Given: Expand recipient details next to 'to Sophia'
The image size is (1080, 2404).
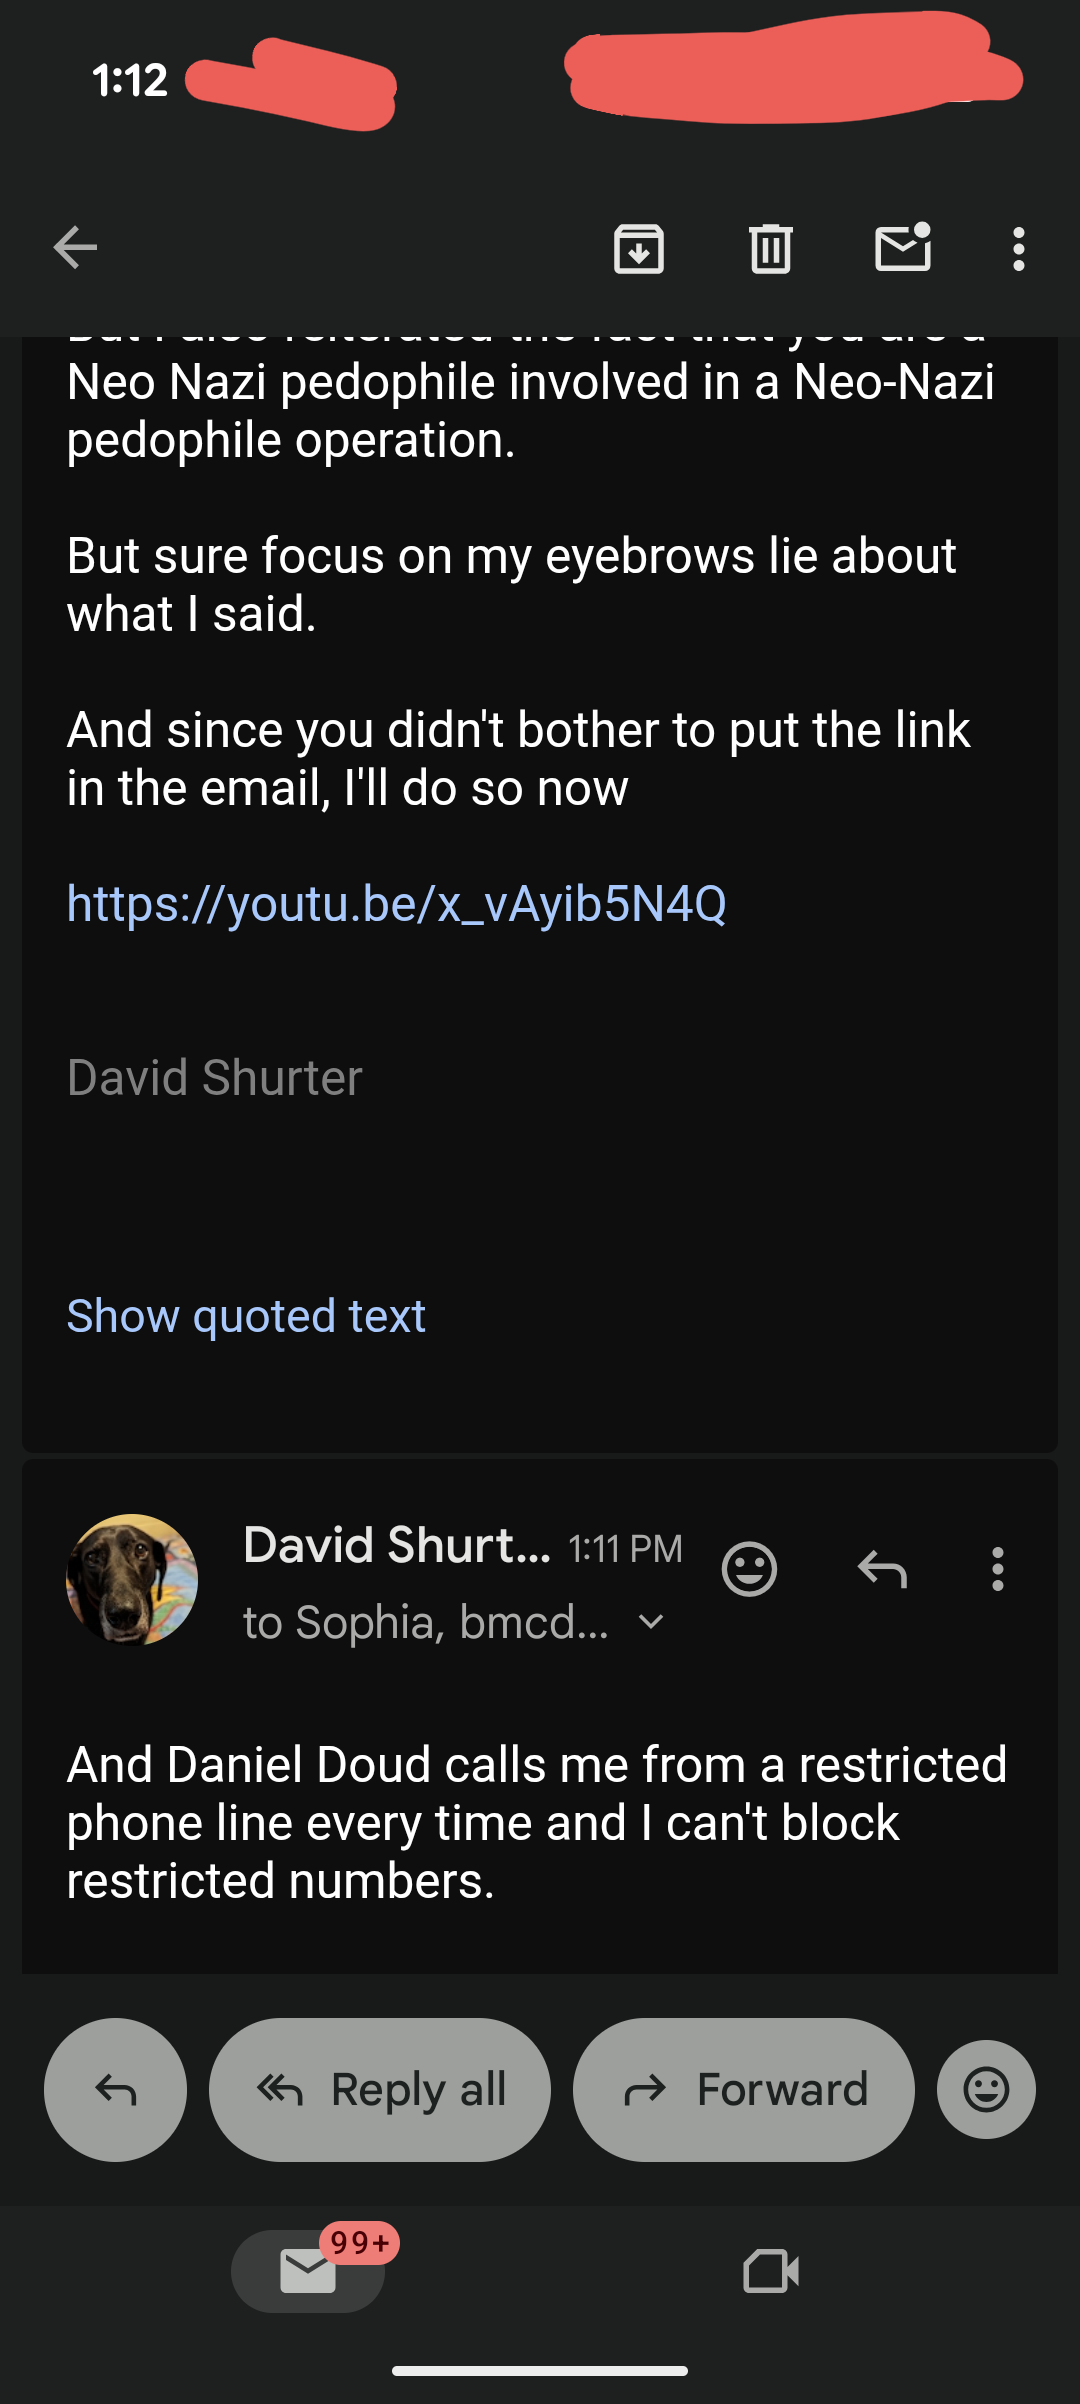Looking at the screenshot, I should tap(651, 1622).
